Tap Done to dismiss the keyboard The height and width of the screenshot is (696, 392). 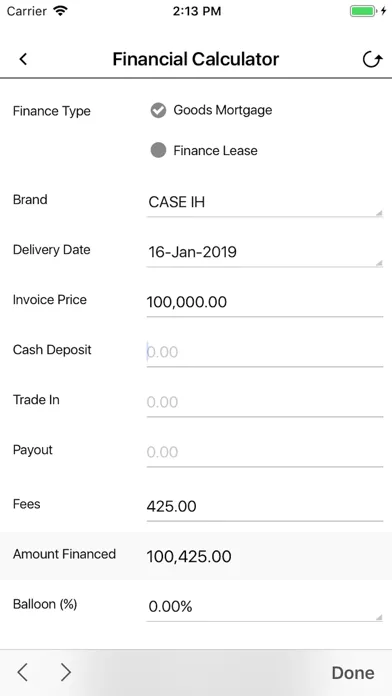point(353,673)
